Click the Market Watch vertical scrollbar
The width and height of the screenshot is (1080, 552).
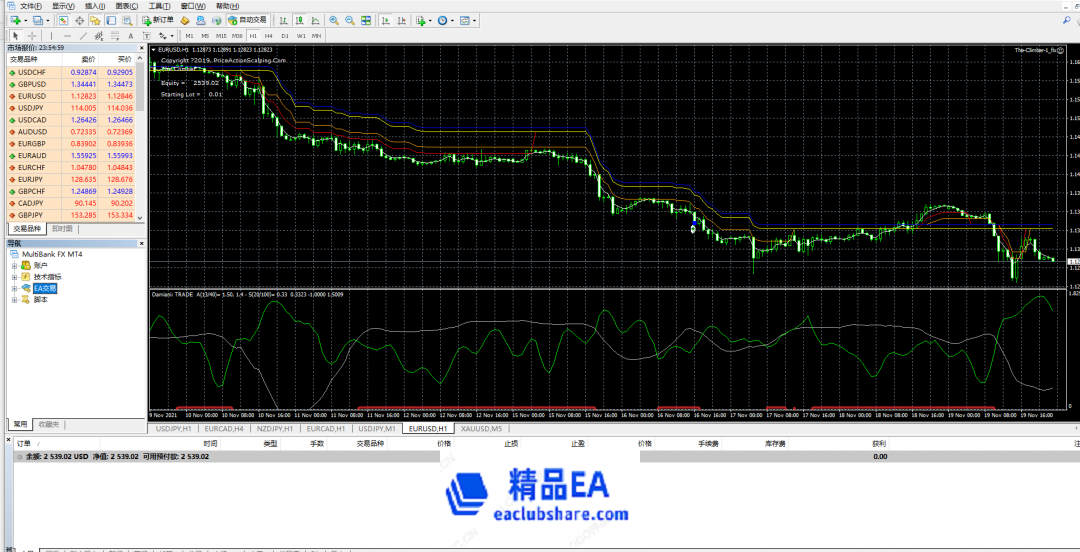coord(141,136)
